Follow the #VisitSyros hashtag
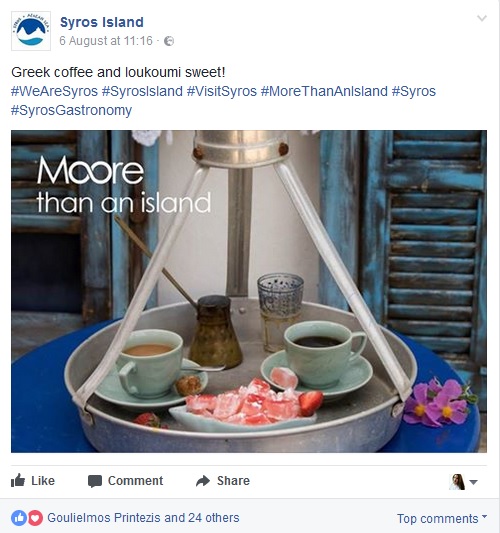Image resolution: width=500 pixels, height=533 pixels. (222, 91)
